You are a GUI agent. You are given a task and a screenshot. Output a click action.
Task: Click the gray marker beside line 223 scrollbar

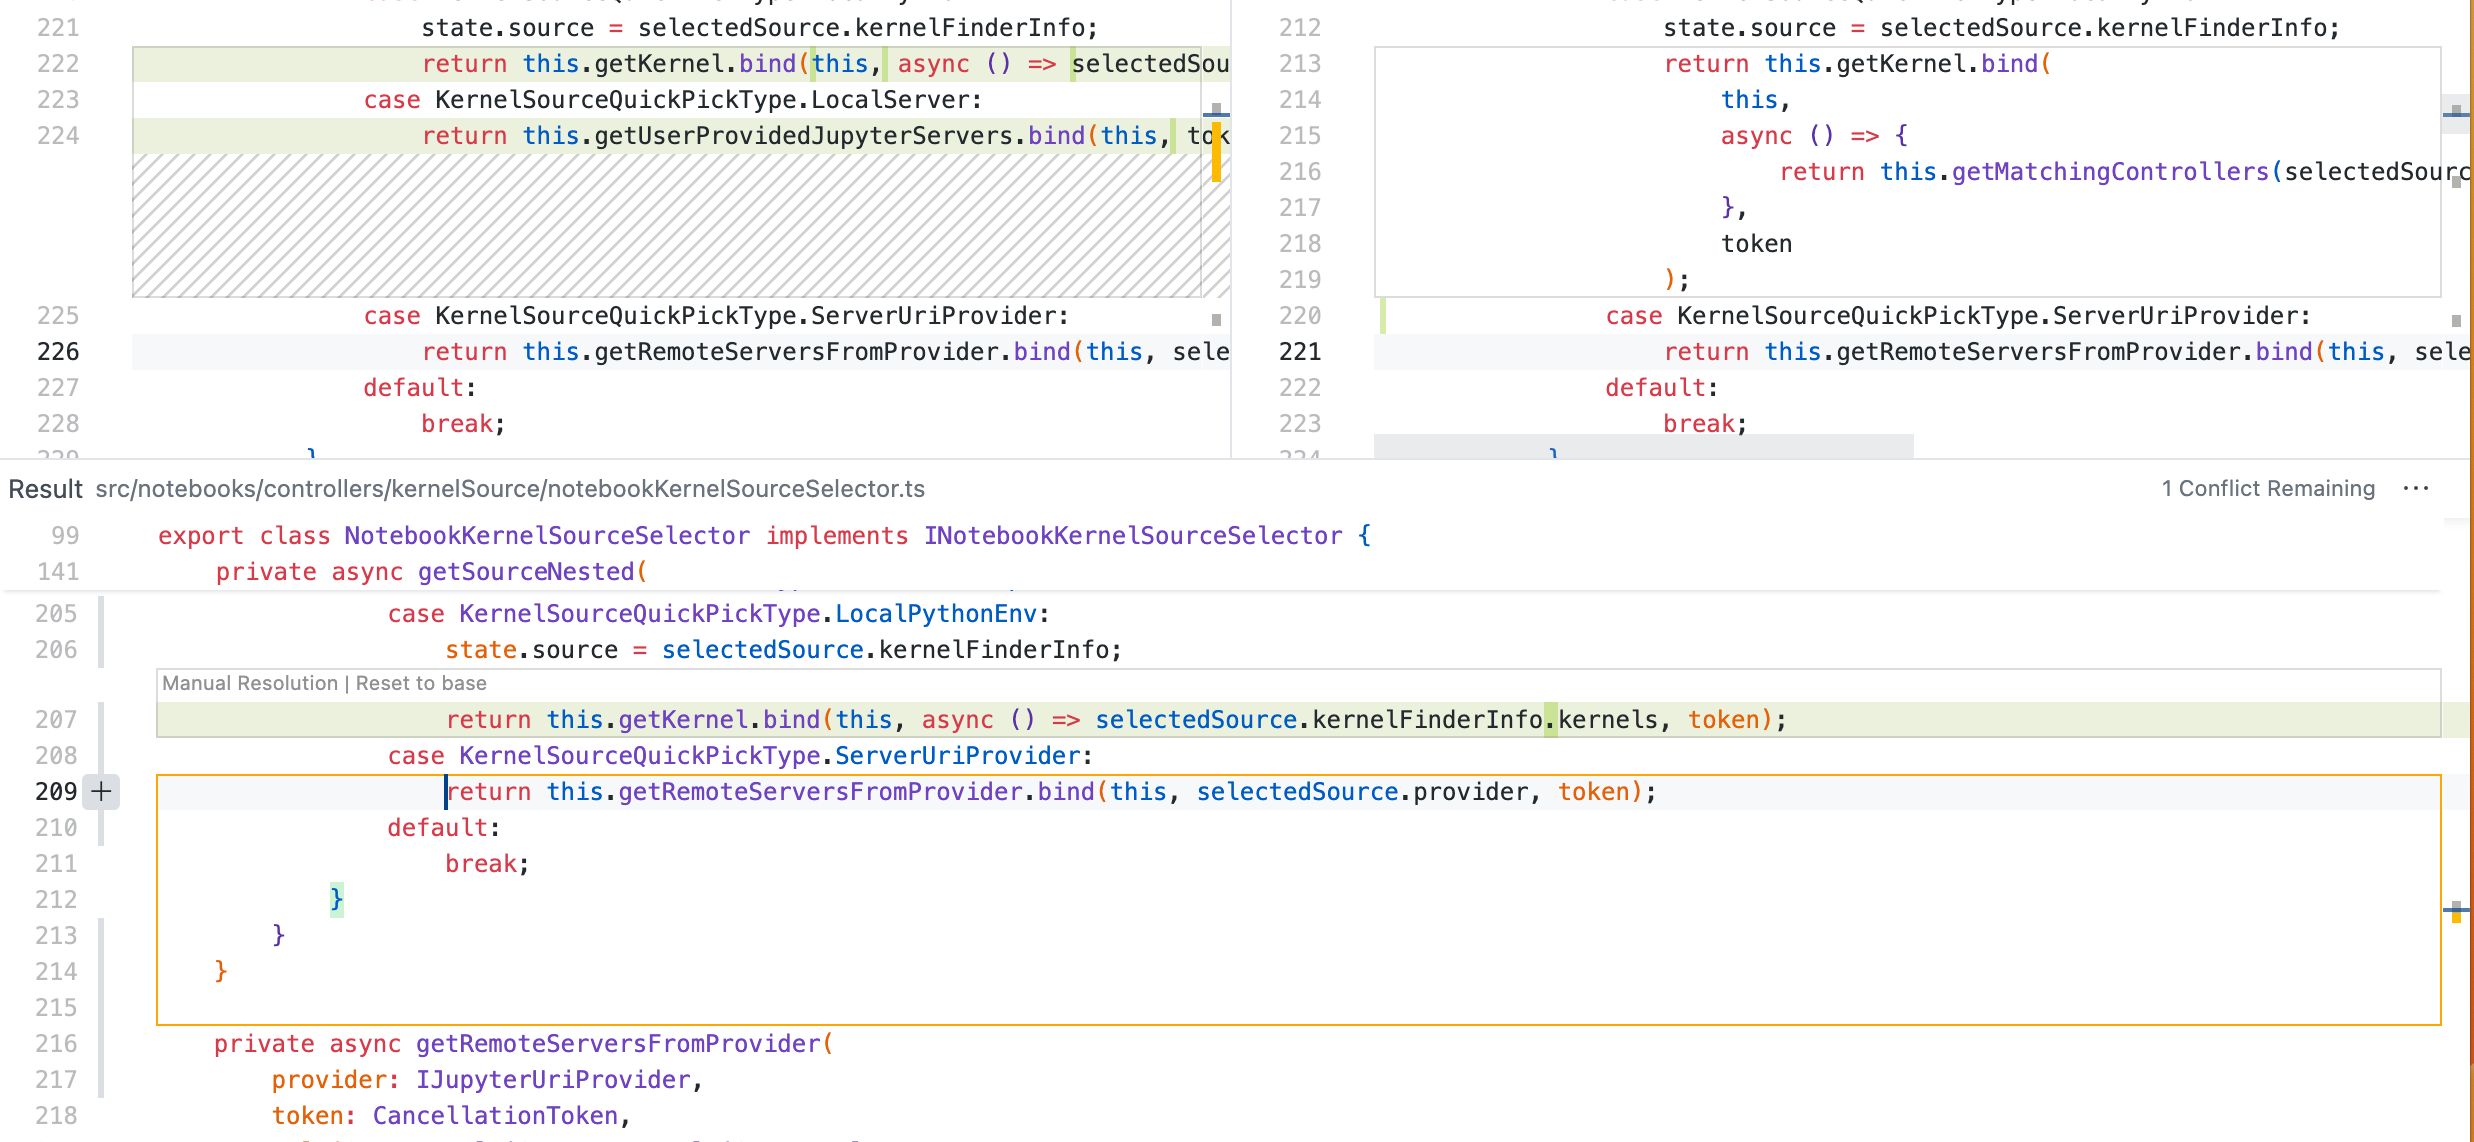[1216, 107]
